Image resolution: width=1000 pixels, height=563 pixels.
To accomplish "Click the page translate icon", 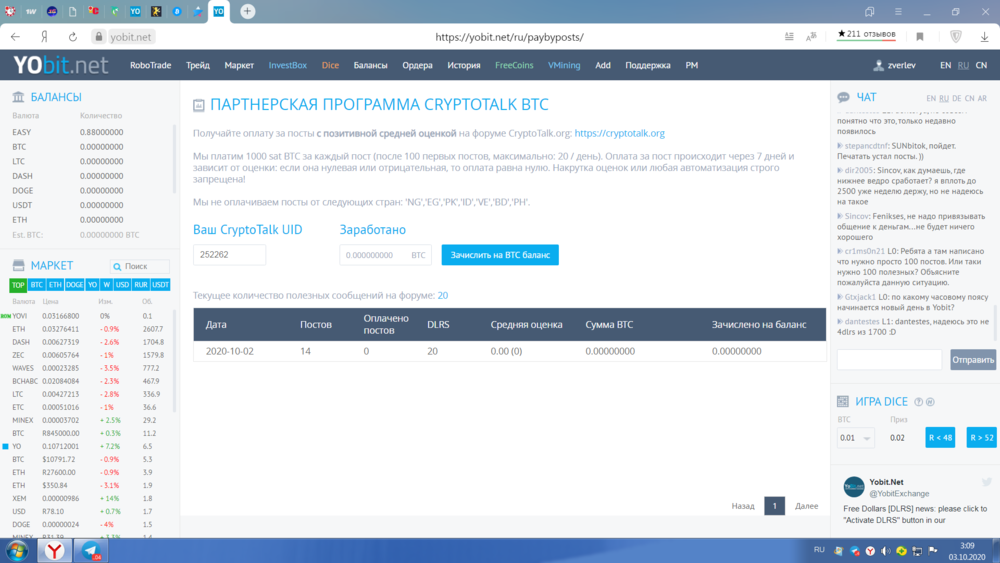I will (x=811, y=37).
